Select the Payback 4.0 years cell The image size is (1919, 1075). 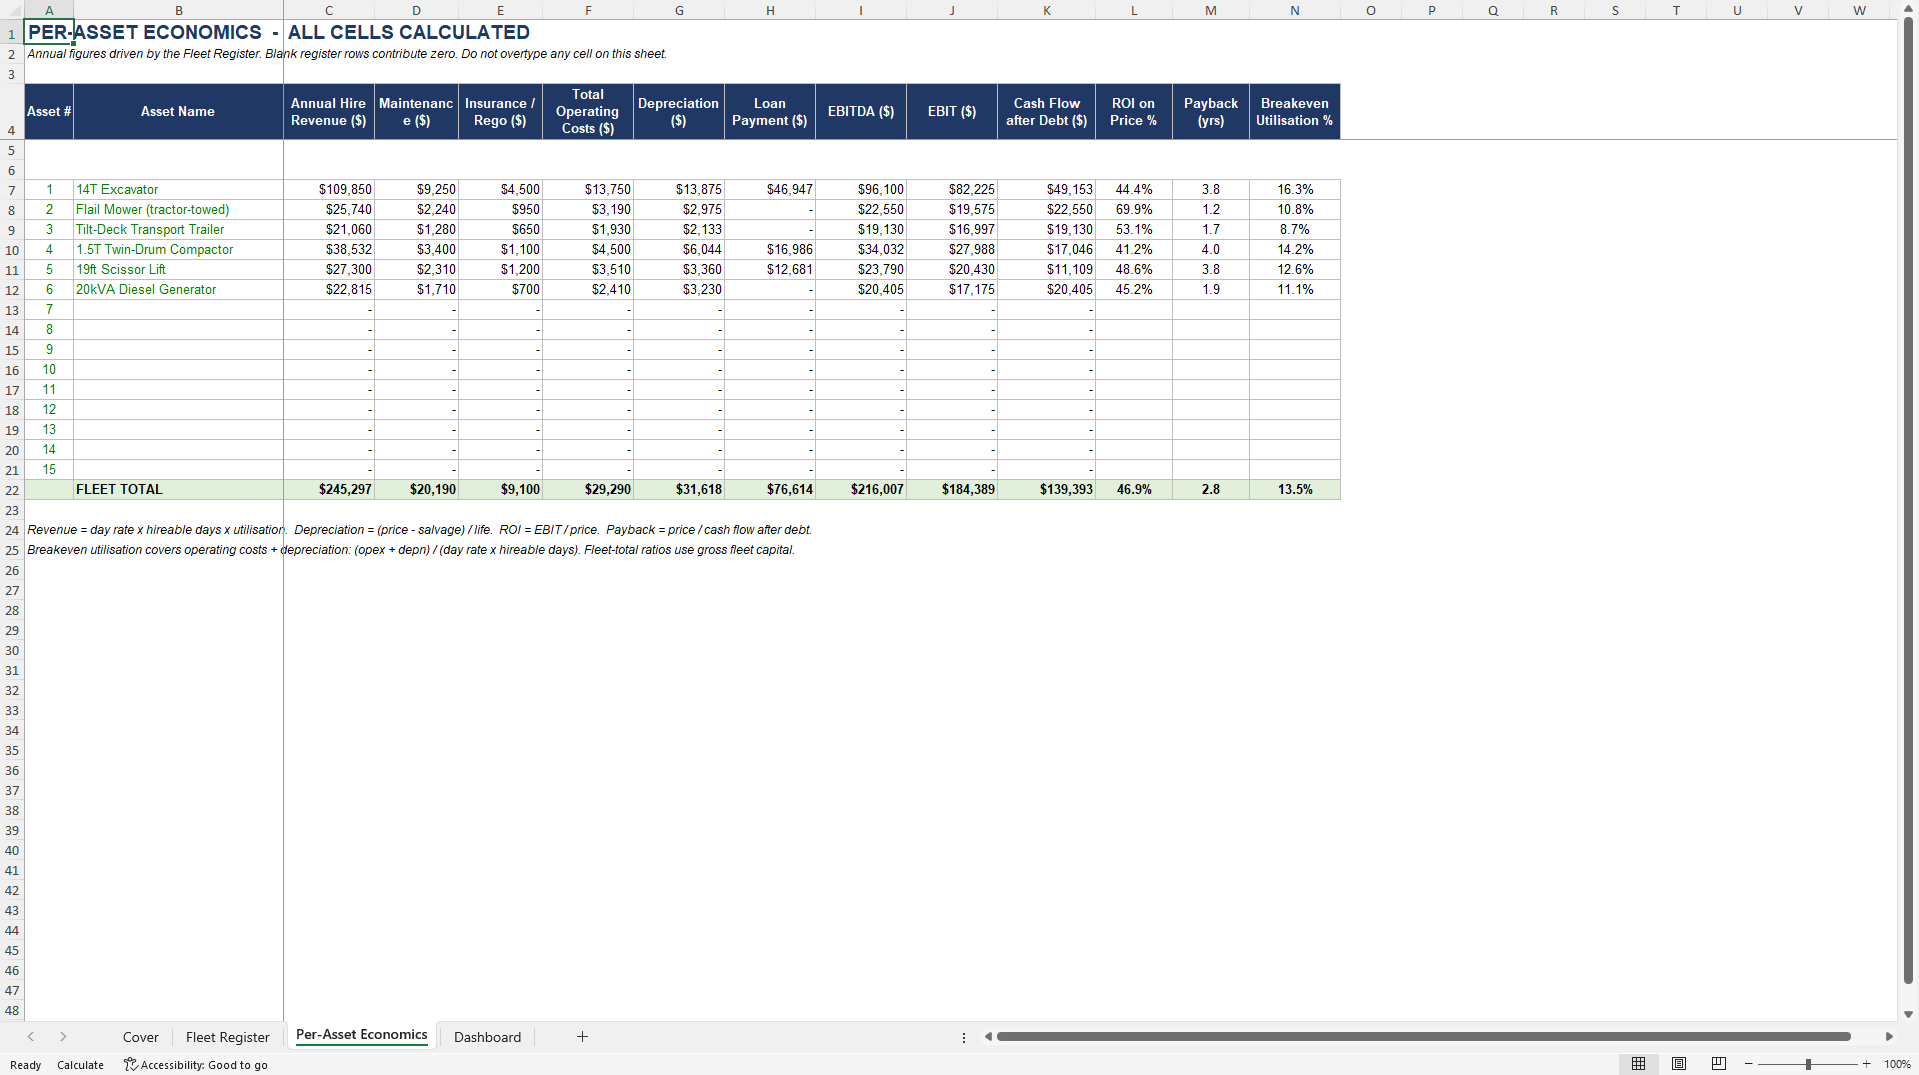click(1211, 250)
